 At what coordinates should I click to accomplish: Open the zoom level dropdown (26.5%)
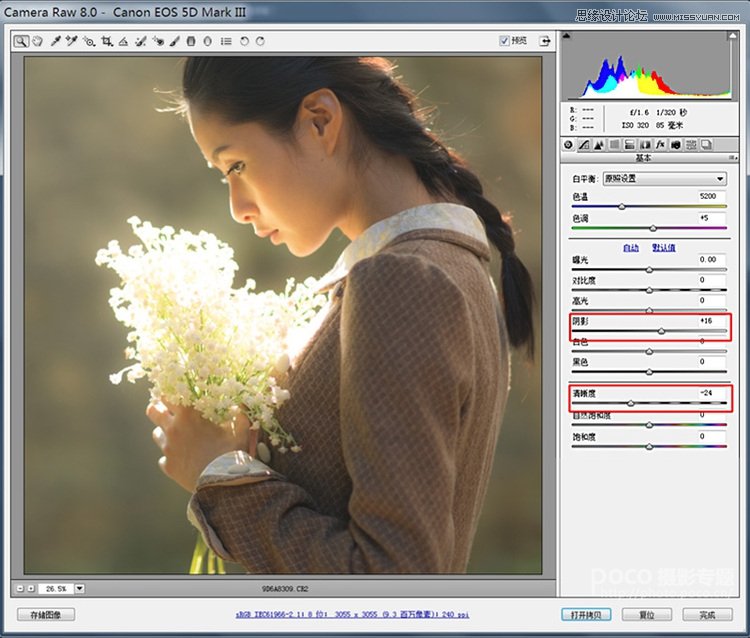coord(80,589)
